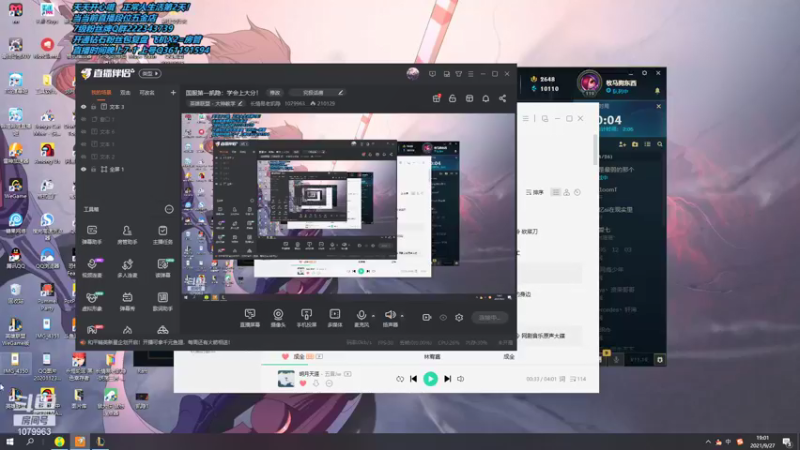Toggle the lock on the 文本 3 source

coord(93,107)
